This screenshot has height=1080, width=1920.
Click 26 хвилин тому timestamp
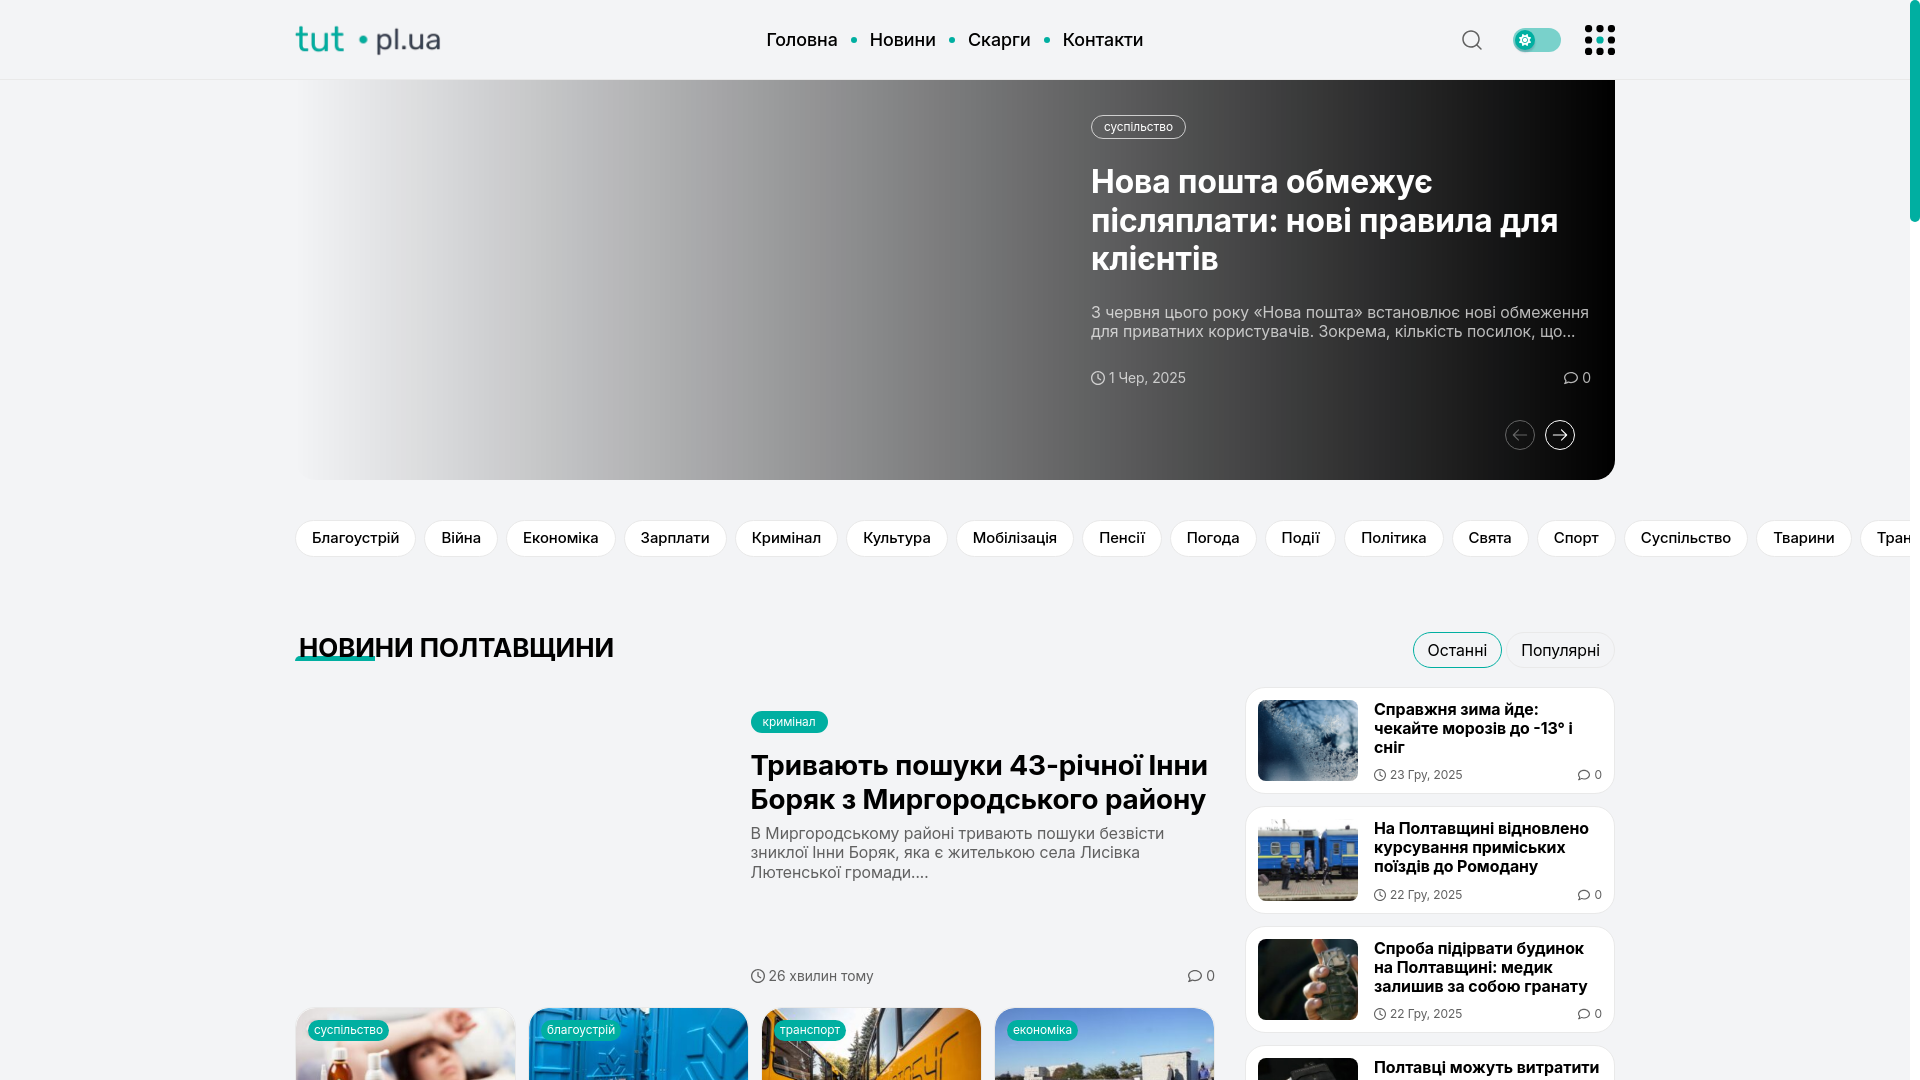click(821, 976)
